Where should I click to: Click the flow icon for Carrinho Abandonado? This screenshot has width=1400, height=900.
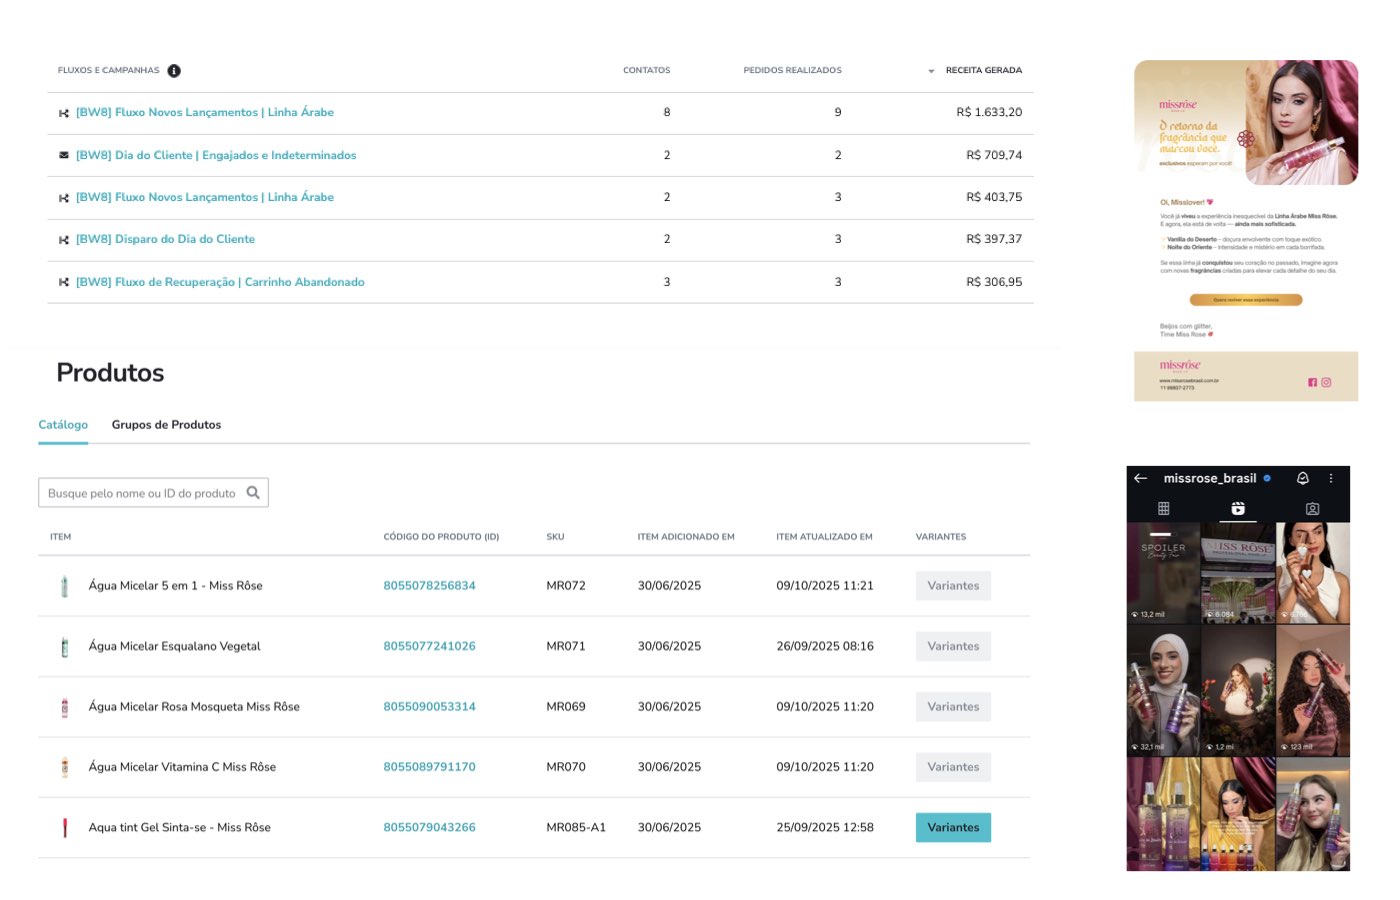pos(64,282)
